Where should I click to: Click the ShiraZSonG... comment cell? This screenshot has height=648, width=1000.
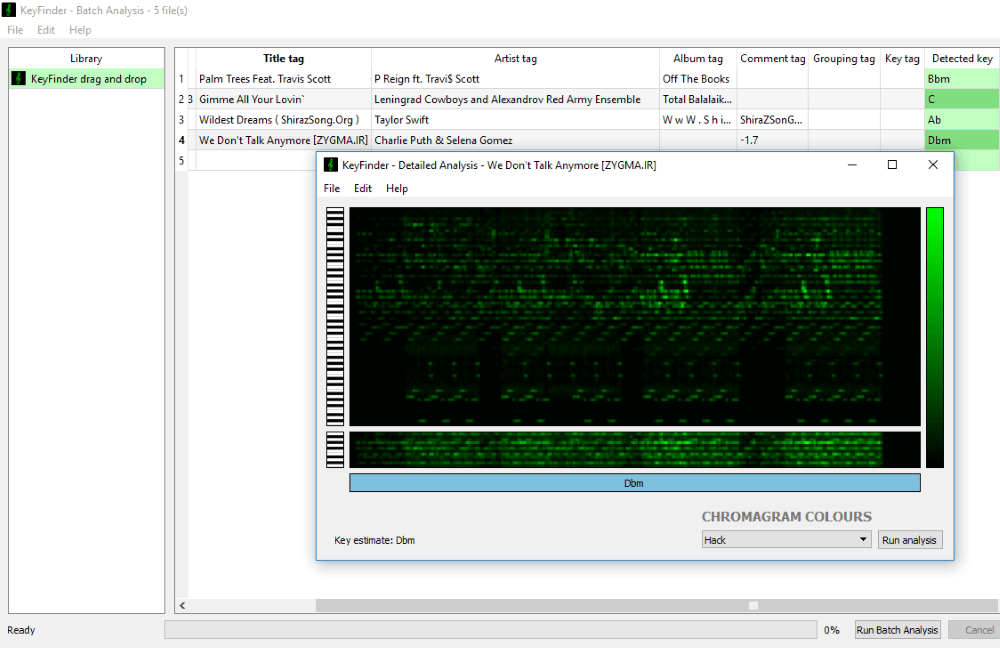click(772, 119)
